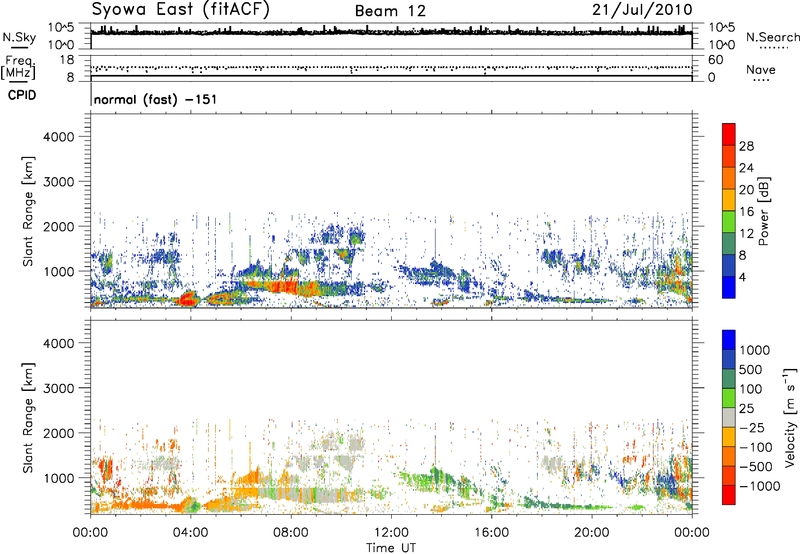Click the 'N.Search' legend label
Image resolution: width=800 pixels, height=554 pixels.
(772, 37)
